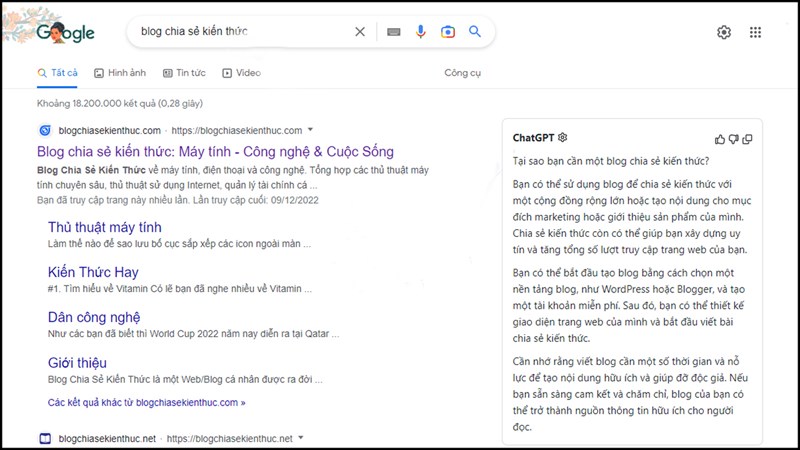The height and width of the screenshot is (450, 800).
Task: Click the ChatGPT question about needing a blog
Action: click(x=611, y=161)
